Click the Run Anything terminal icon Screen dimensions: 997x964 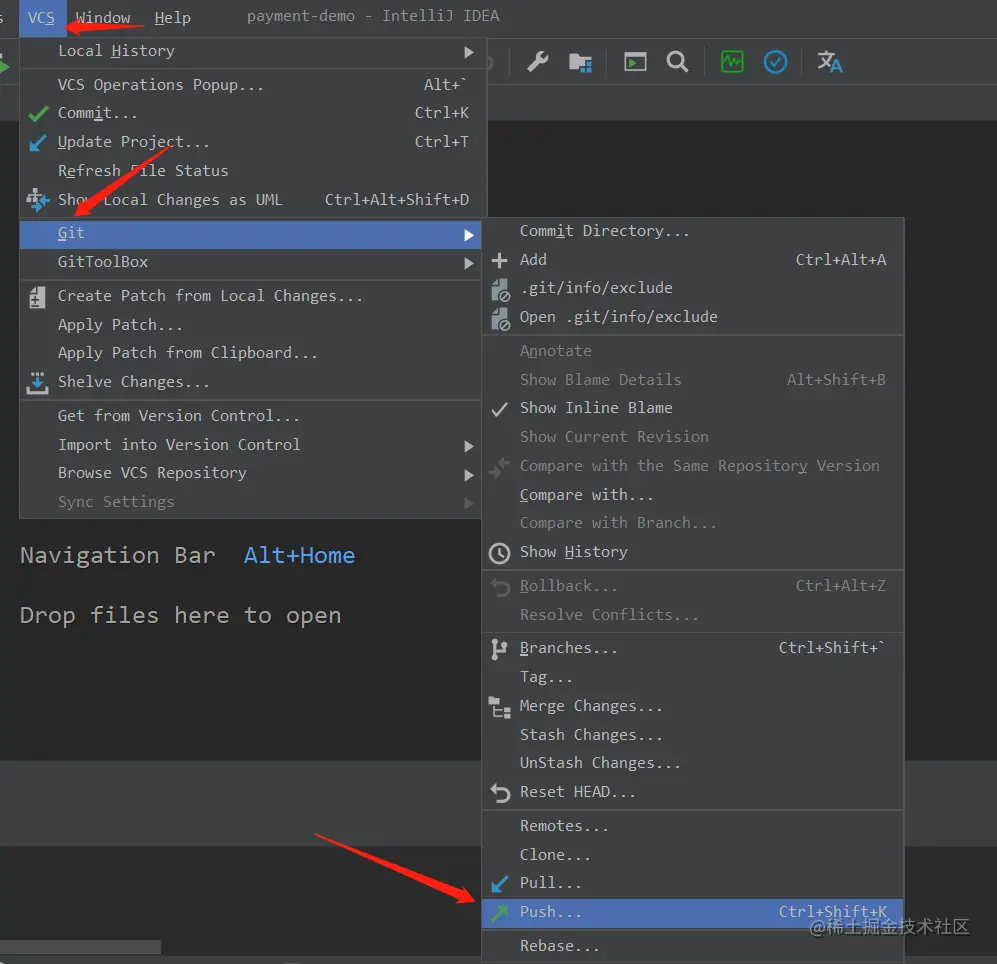pyautogui.click(x=635, y=62)
